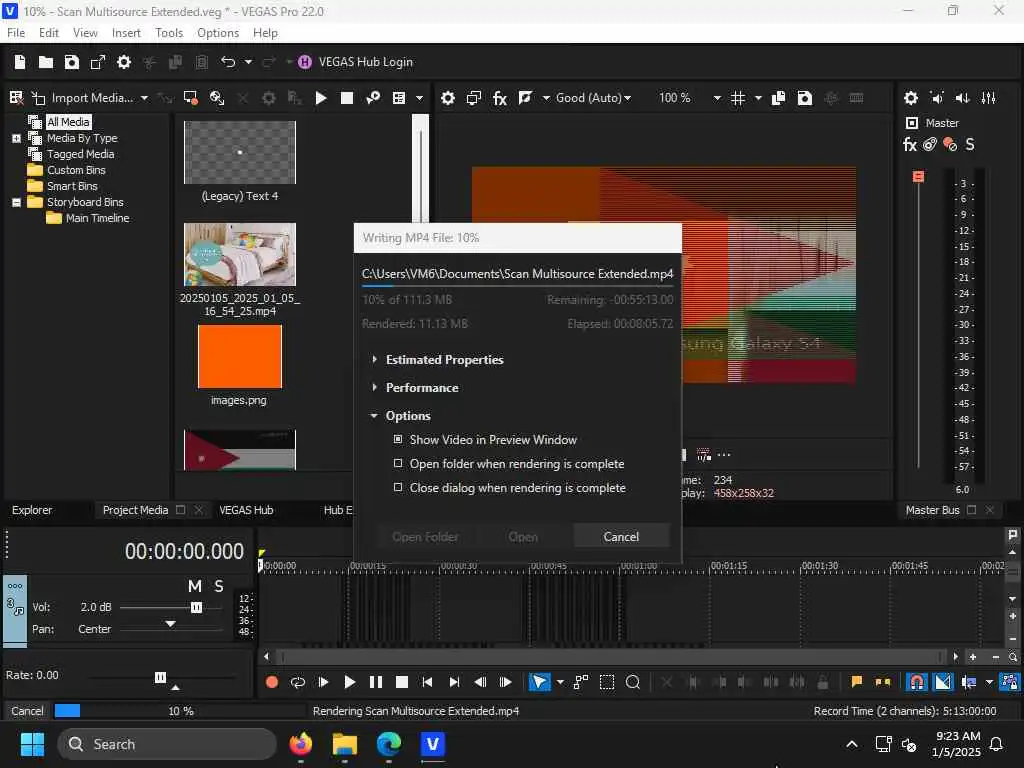
Task: Switch to Explorer tab
Action: tap(32, 510)
